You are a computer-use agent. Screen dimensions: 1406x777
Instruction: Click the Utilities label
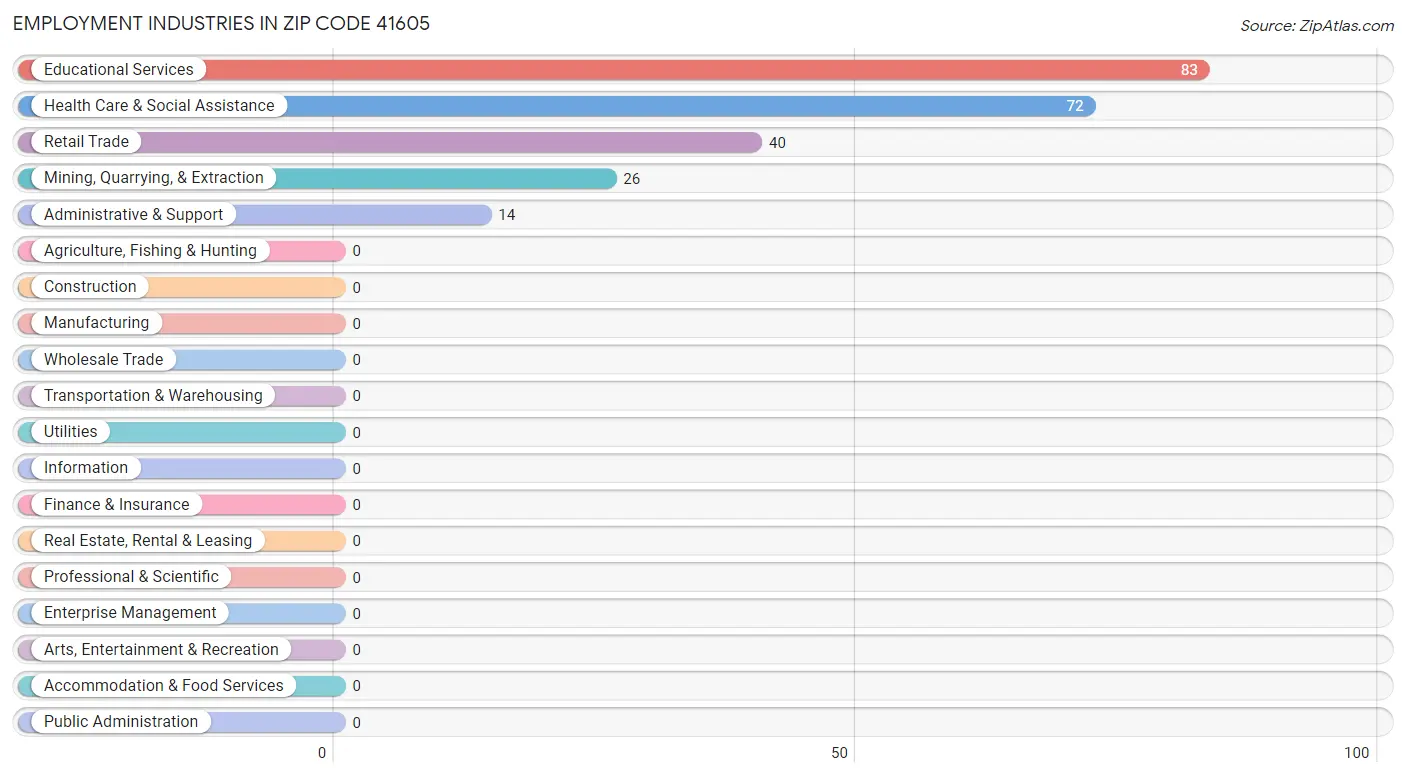coord(71,431)
